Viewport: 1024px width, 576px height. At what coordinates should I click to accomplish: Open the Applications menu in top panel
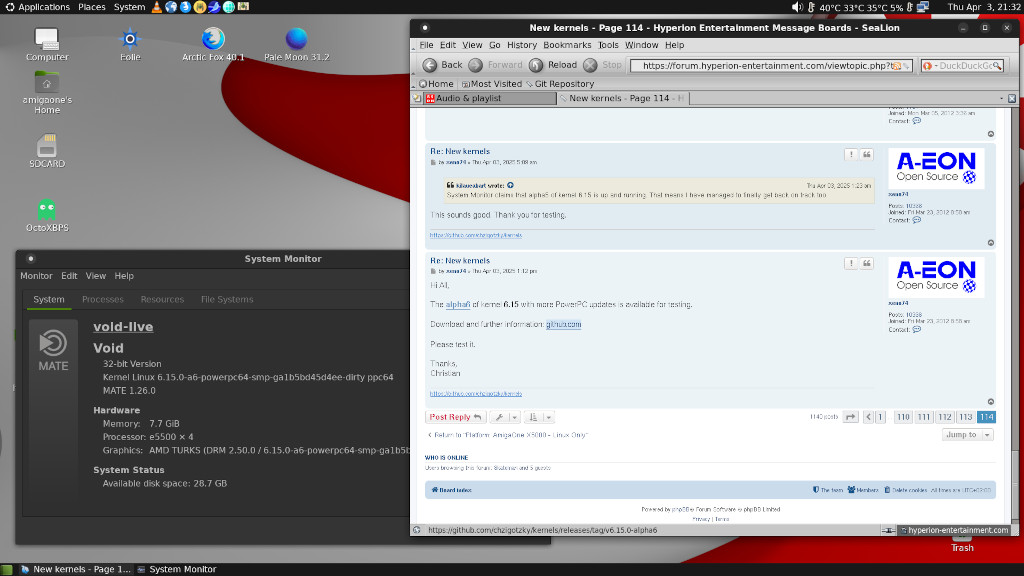click(44, 7)
